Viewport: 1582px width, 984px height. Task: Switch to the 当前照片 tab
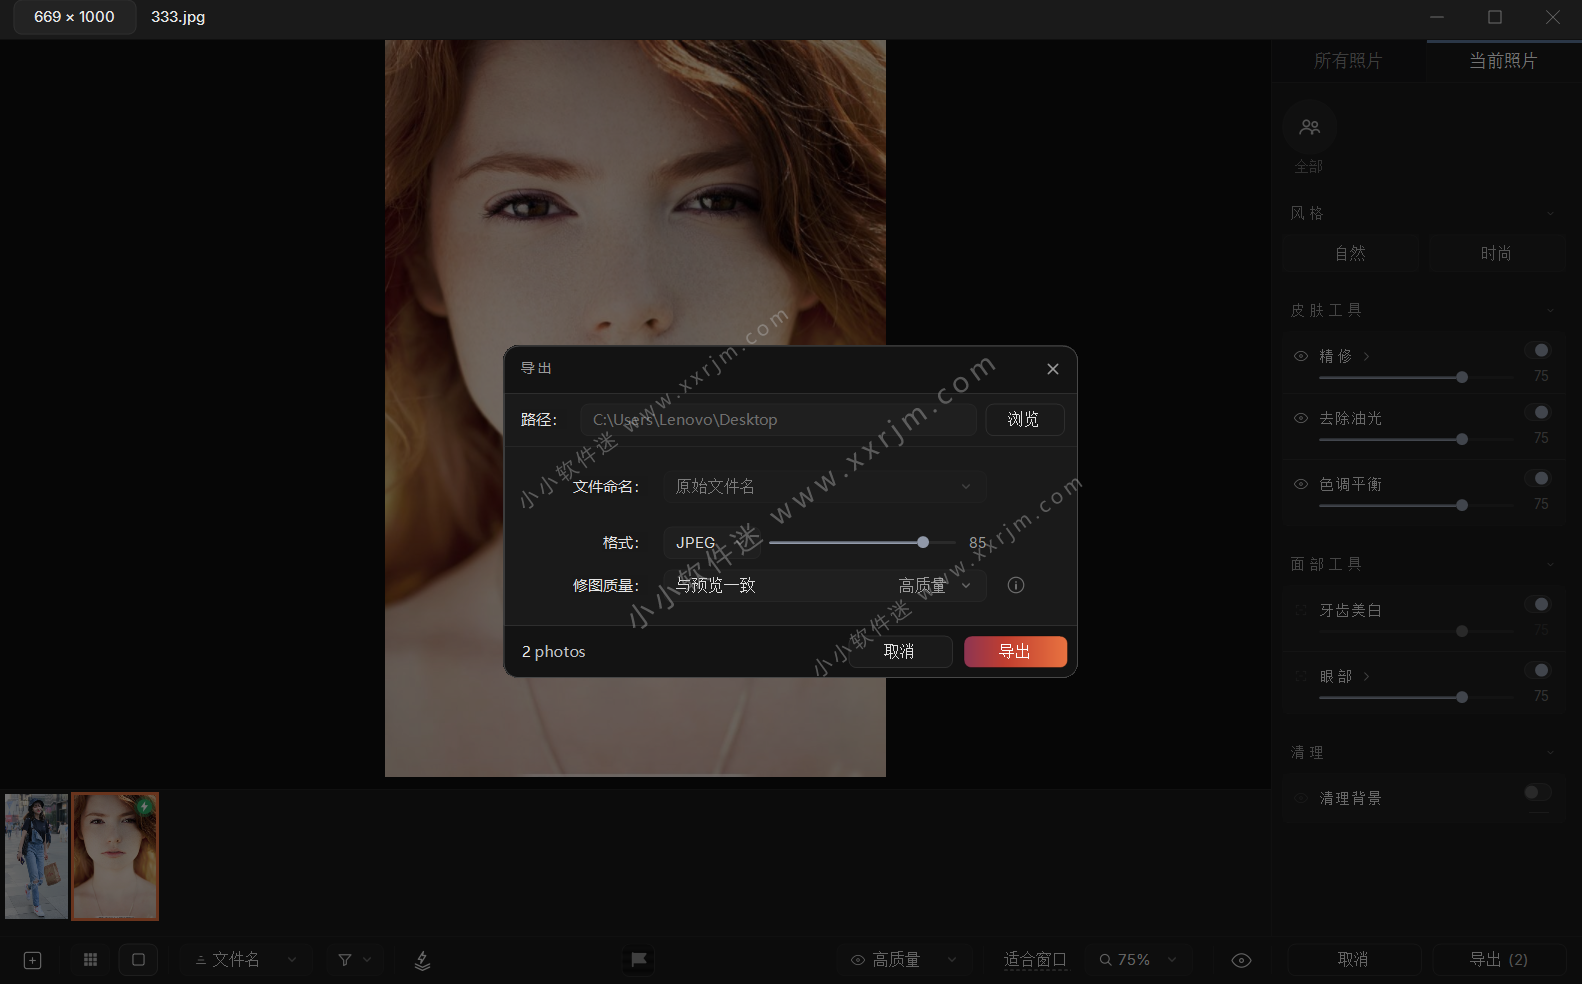pyautogui.click(x=1502, y=61)
